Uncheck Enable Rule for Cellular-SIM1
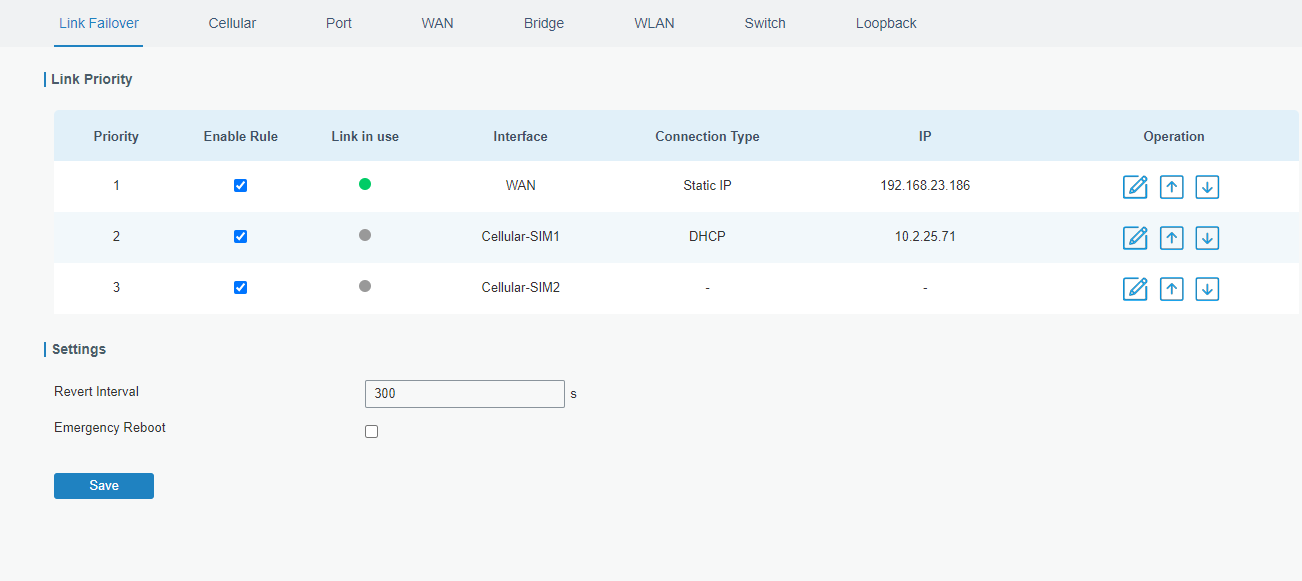 click(x=240, y=237)
